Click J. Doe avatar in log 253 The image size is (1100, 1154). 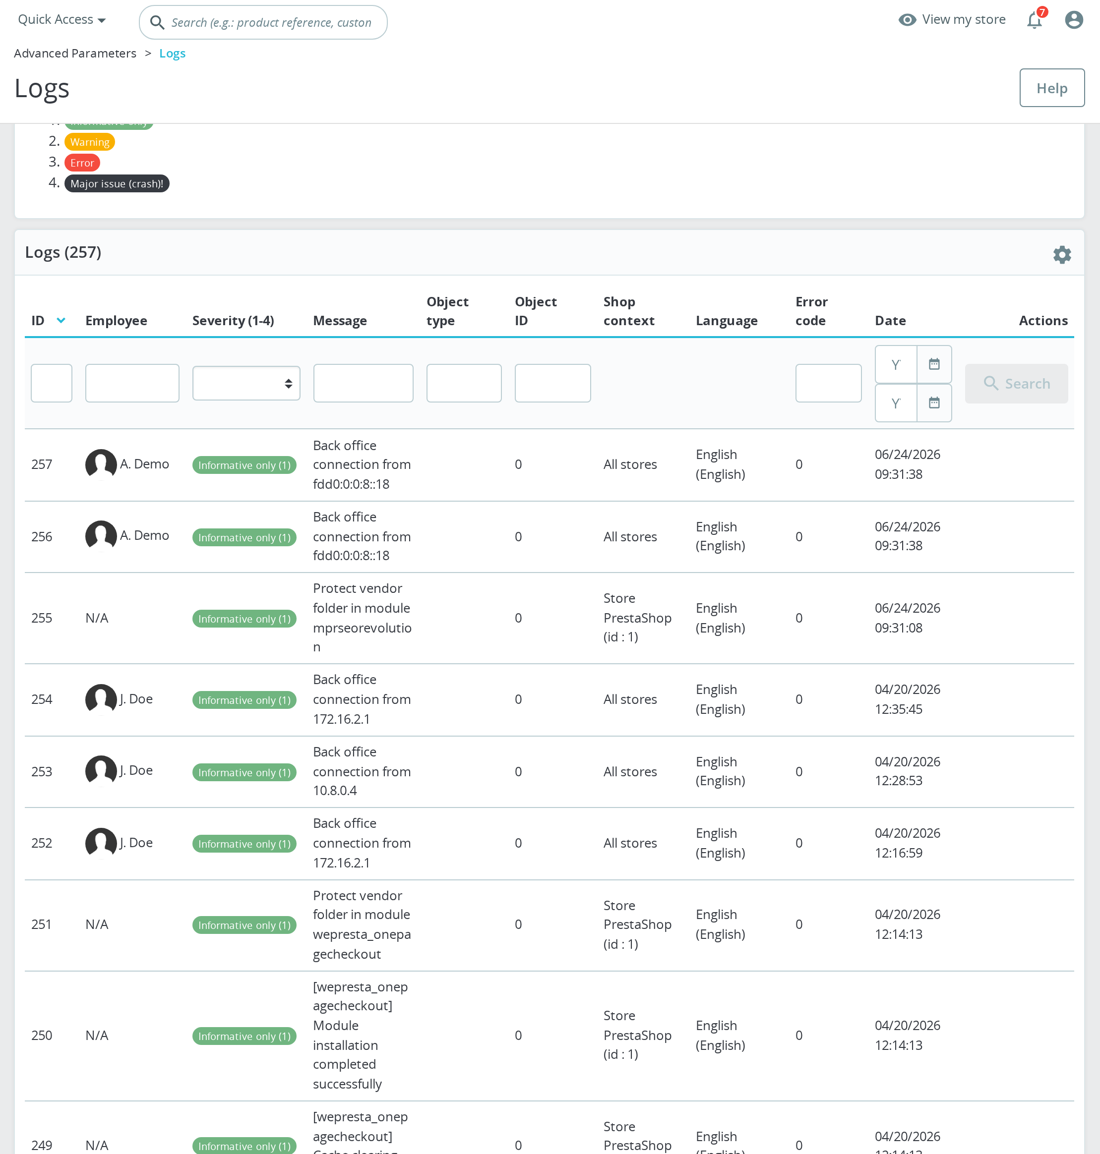(x=101, y=771)
